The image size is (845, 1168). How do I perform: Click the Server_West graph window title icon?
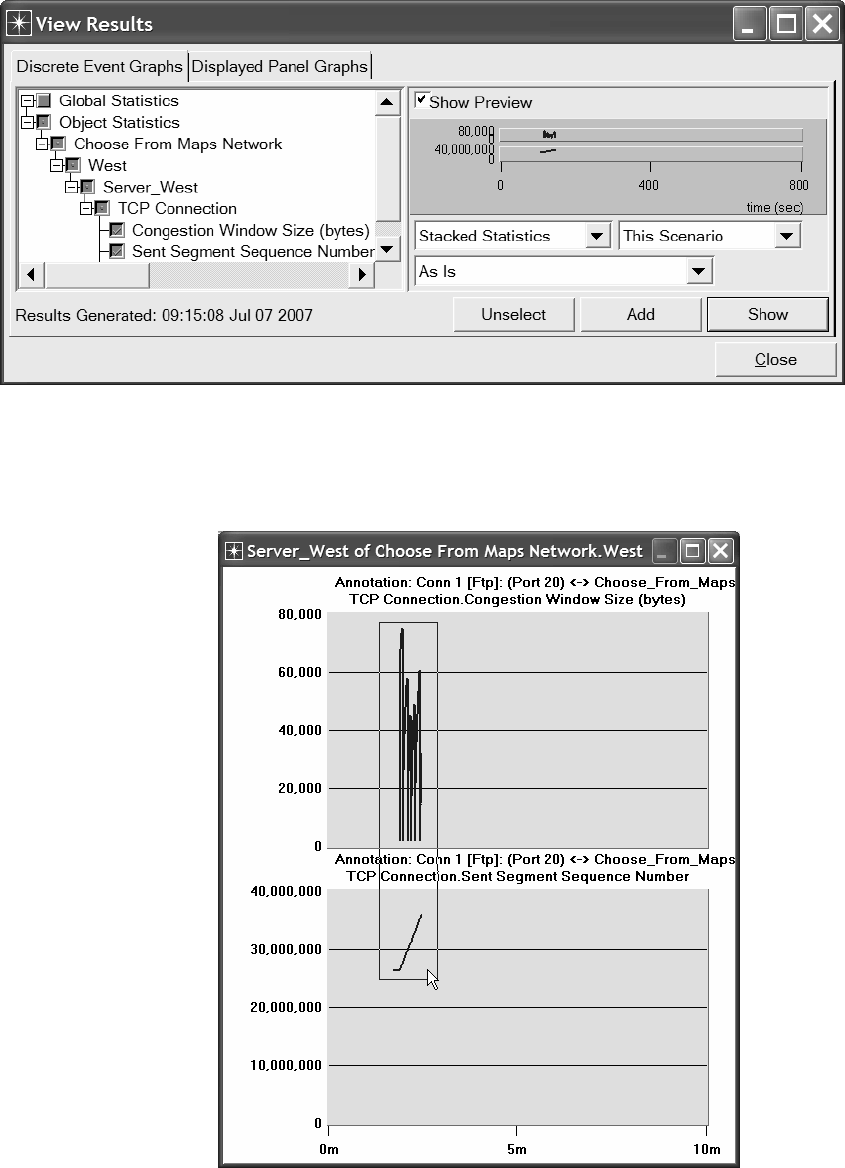coord(234,551)
